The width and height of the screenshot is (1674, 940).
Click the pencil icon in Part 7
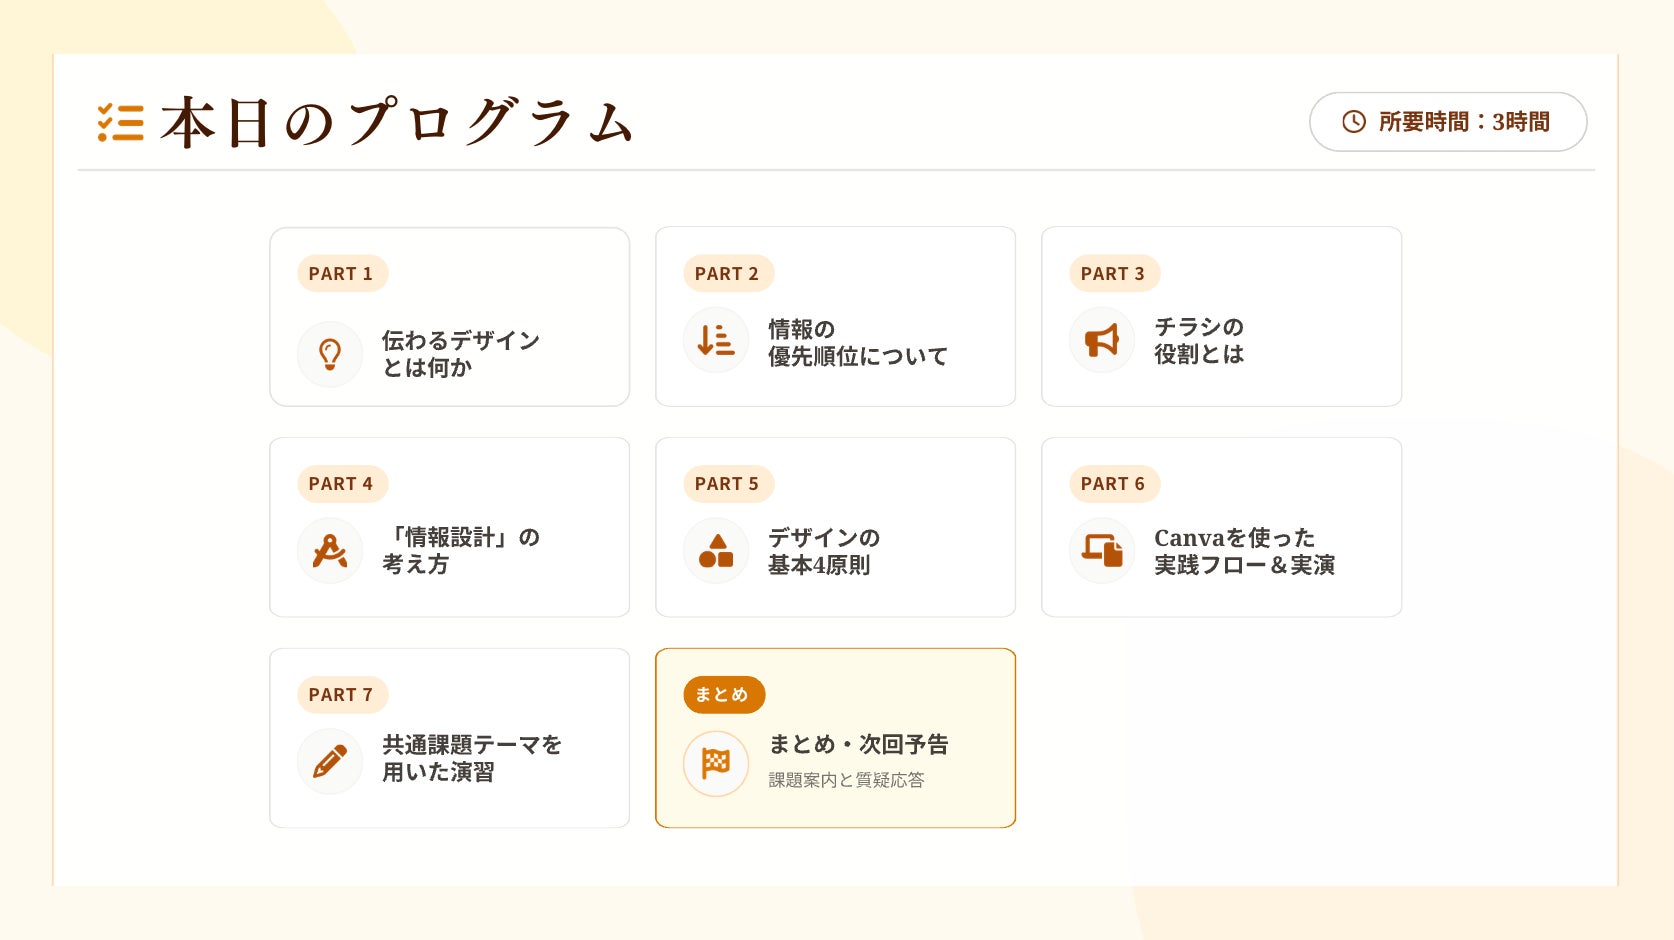(x=330, y=761)
